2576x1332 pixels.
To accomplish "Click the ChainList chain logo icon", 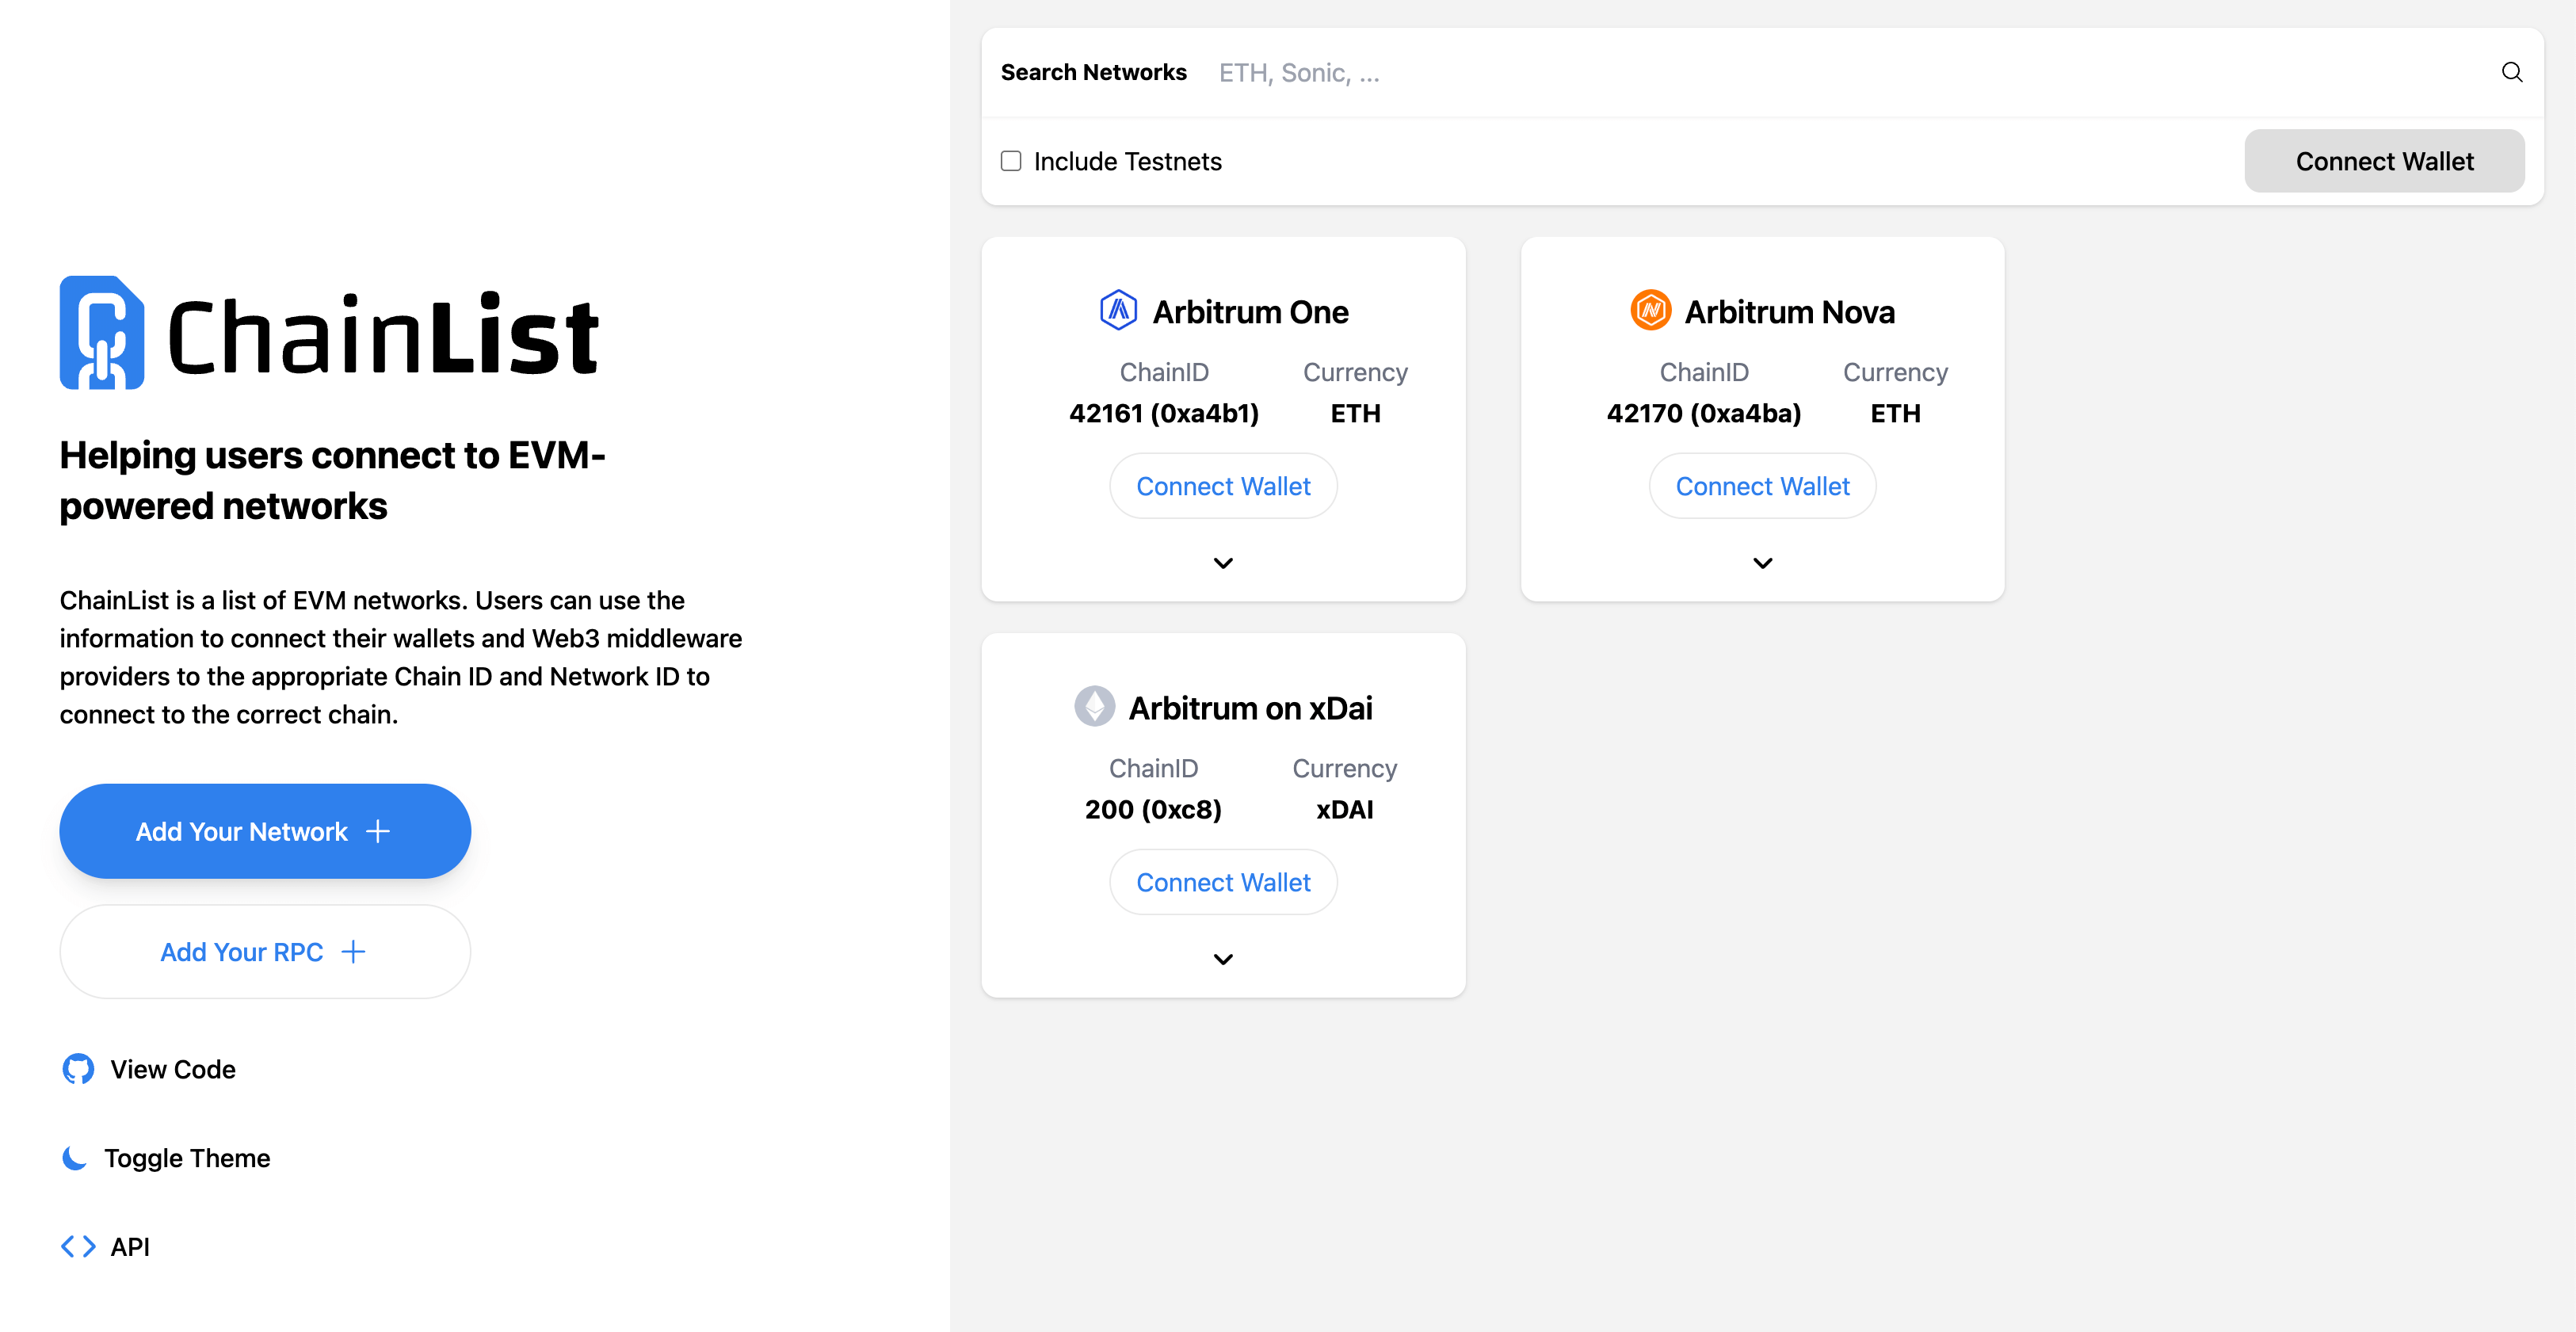I will (x=102, y=333).
